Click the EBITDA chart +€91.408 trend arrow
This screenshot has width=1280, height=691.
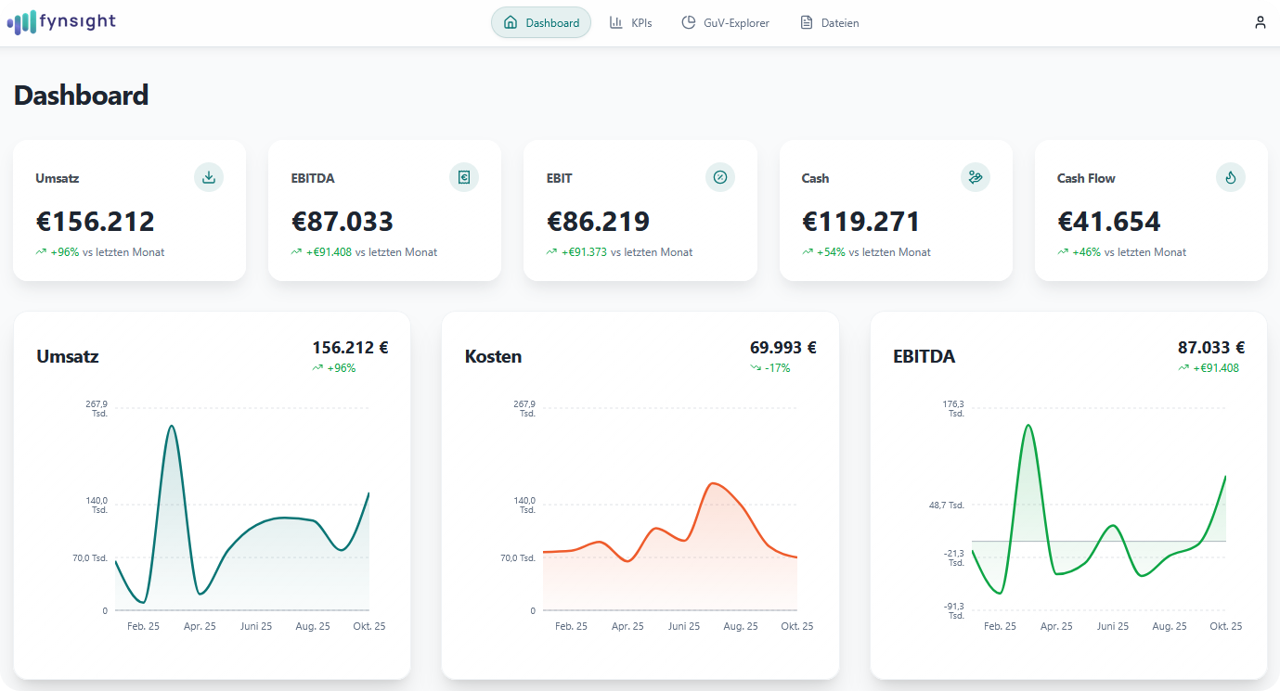tap(1184, 368)
